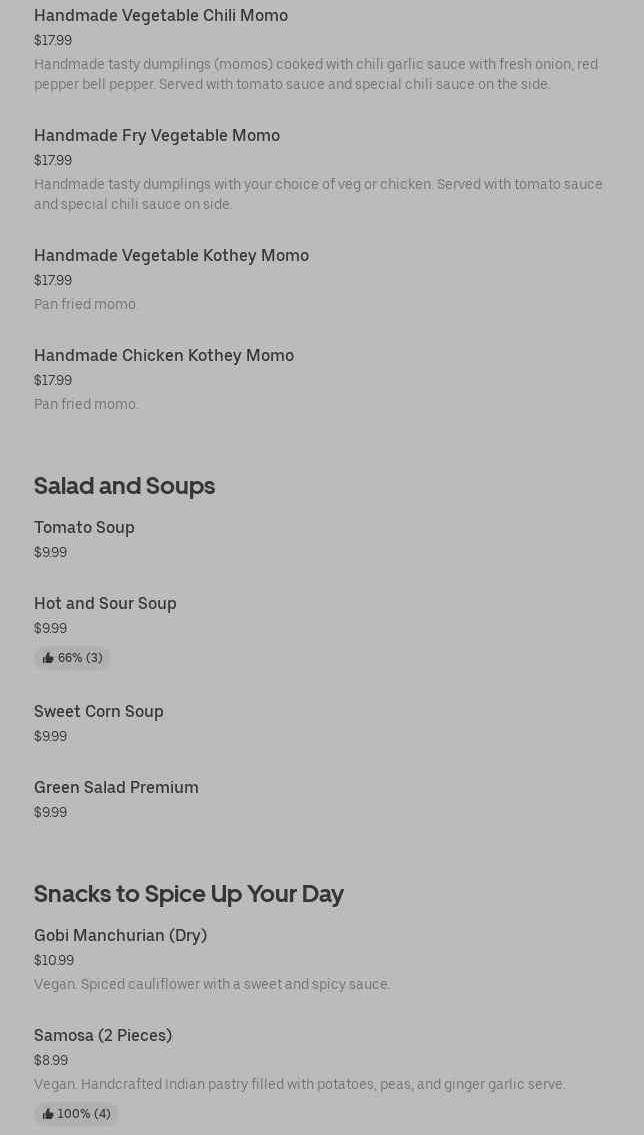The height and width of the screenshot is (1135, 644).
Task: Click the 66% (3) rating badge
Action: point(72,658)
